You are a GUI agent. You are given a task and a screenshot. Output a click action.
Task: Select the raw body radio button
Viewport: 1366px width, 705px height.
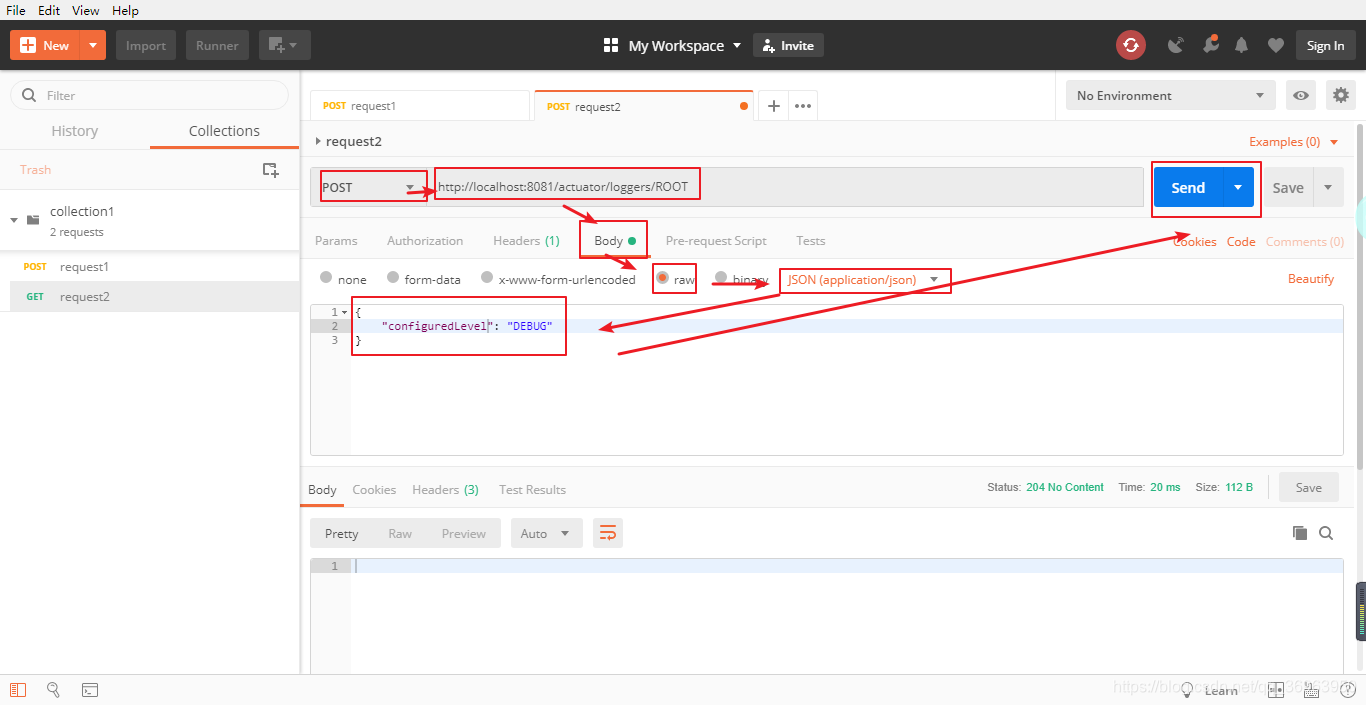pos(662,278)
